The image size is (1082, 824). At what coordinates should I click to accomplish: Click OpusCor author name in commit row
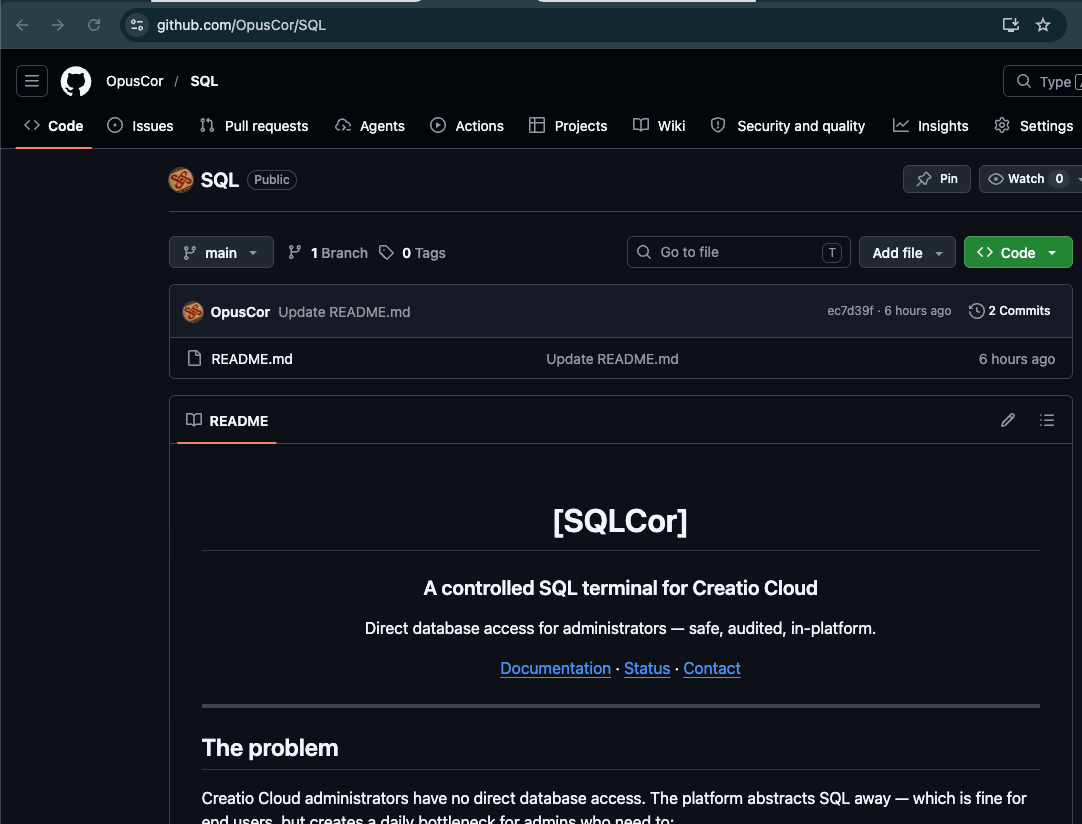click(240, 312)
